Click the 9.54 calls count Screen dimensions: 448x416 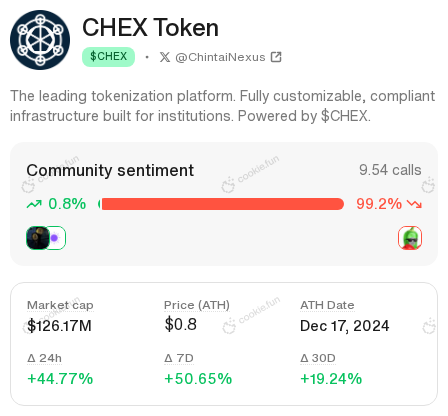[x=390, y=170]
